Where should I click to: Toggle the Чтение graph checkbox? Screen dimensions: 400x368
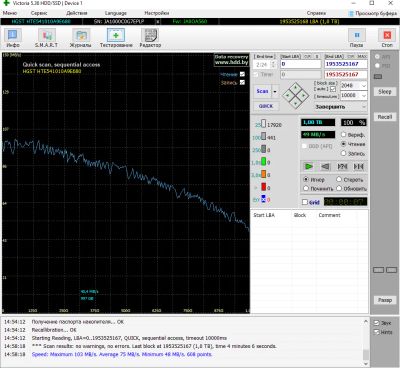[242, 74]
